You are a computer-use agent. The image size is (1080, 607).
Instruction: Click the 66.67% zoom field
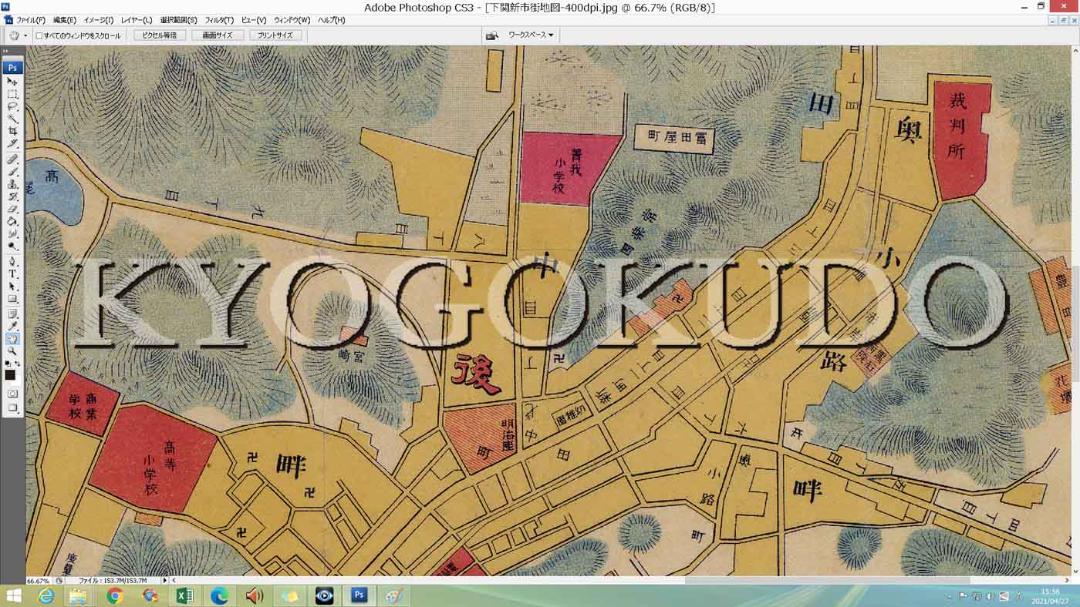[39, 581]
